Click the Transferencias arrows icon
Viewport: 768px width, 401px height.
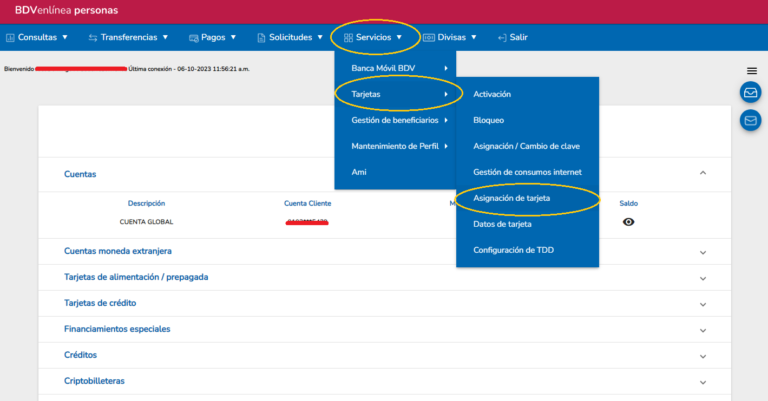tap(93, 38)
